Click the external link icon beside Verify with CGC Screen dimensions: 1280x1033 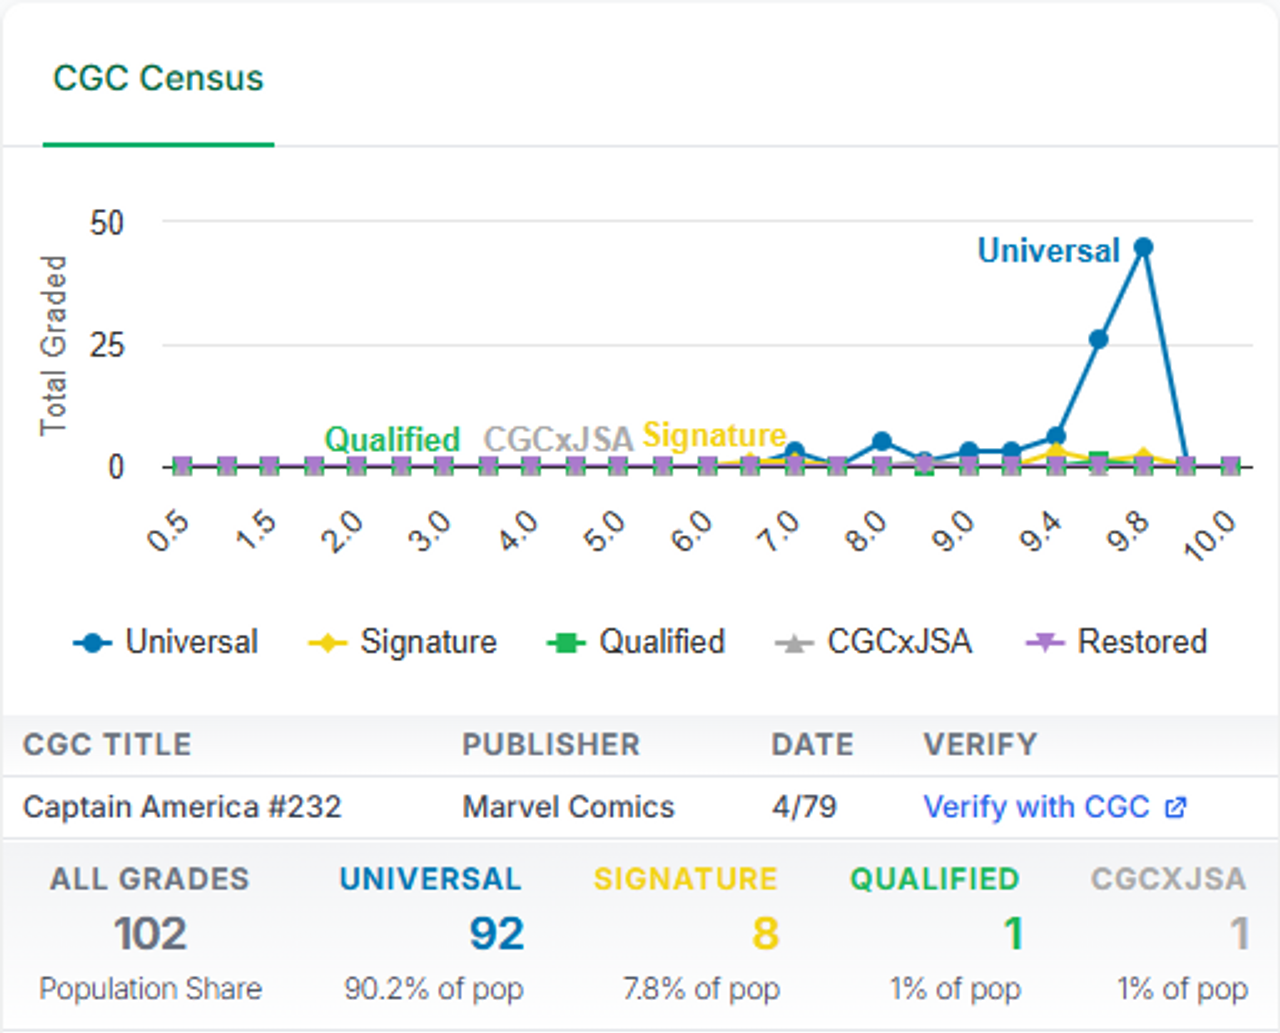pos(1175,807)
